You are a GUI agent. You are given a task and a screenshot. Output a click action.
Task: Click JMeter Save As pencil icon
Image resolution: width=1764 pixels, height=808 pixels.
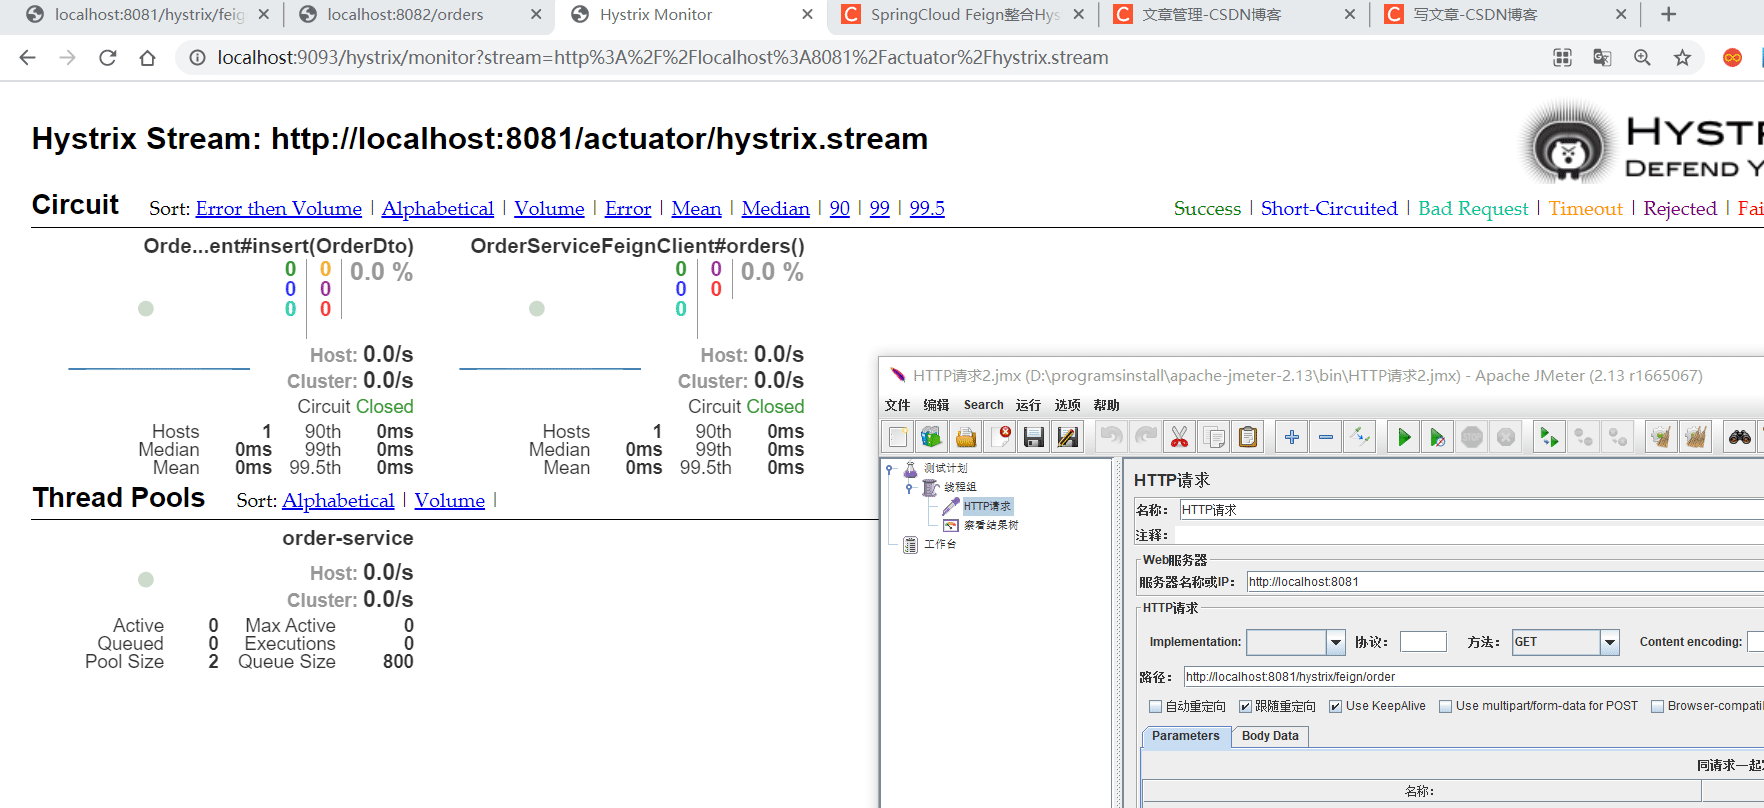(x=1068, y=437)
